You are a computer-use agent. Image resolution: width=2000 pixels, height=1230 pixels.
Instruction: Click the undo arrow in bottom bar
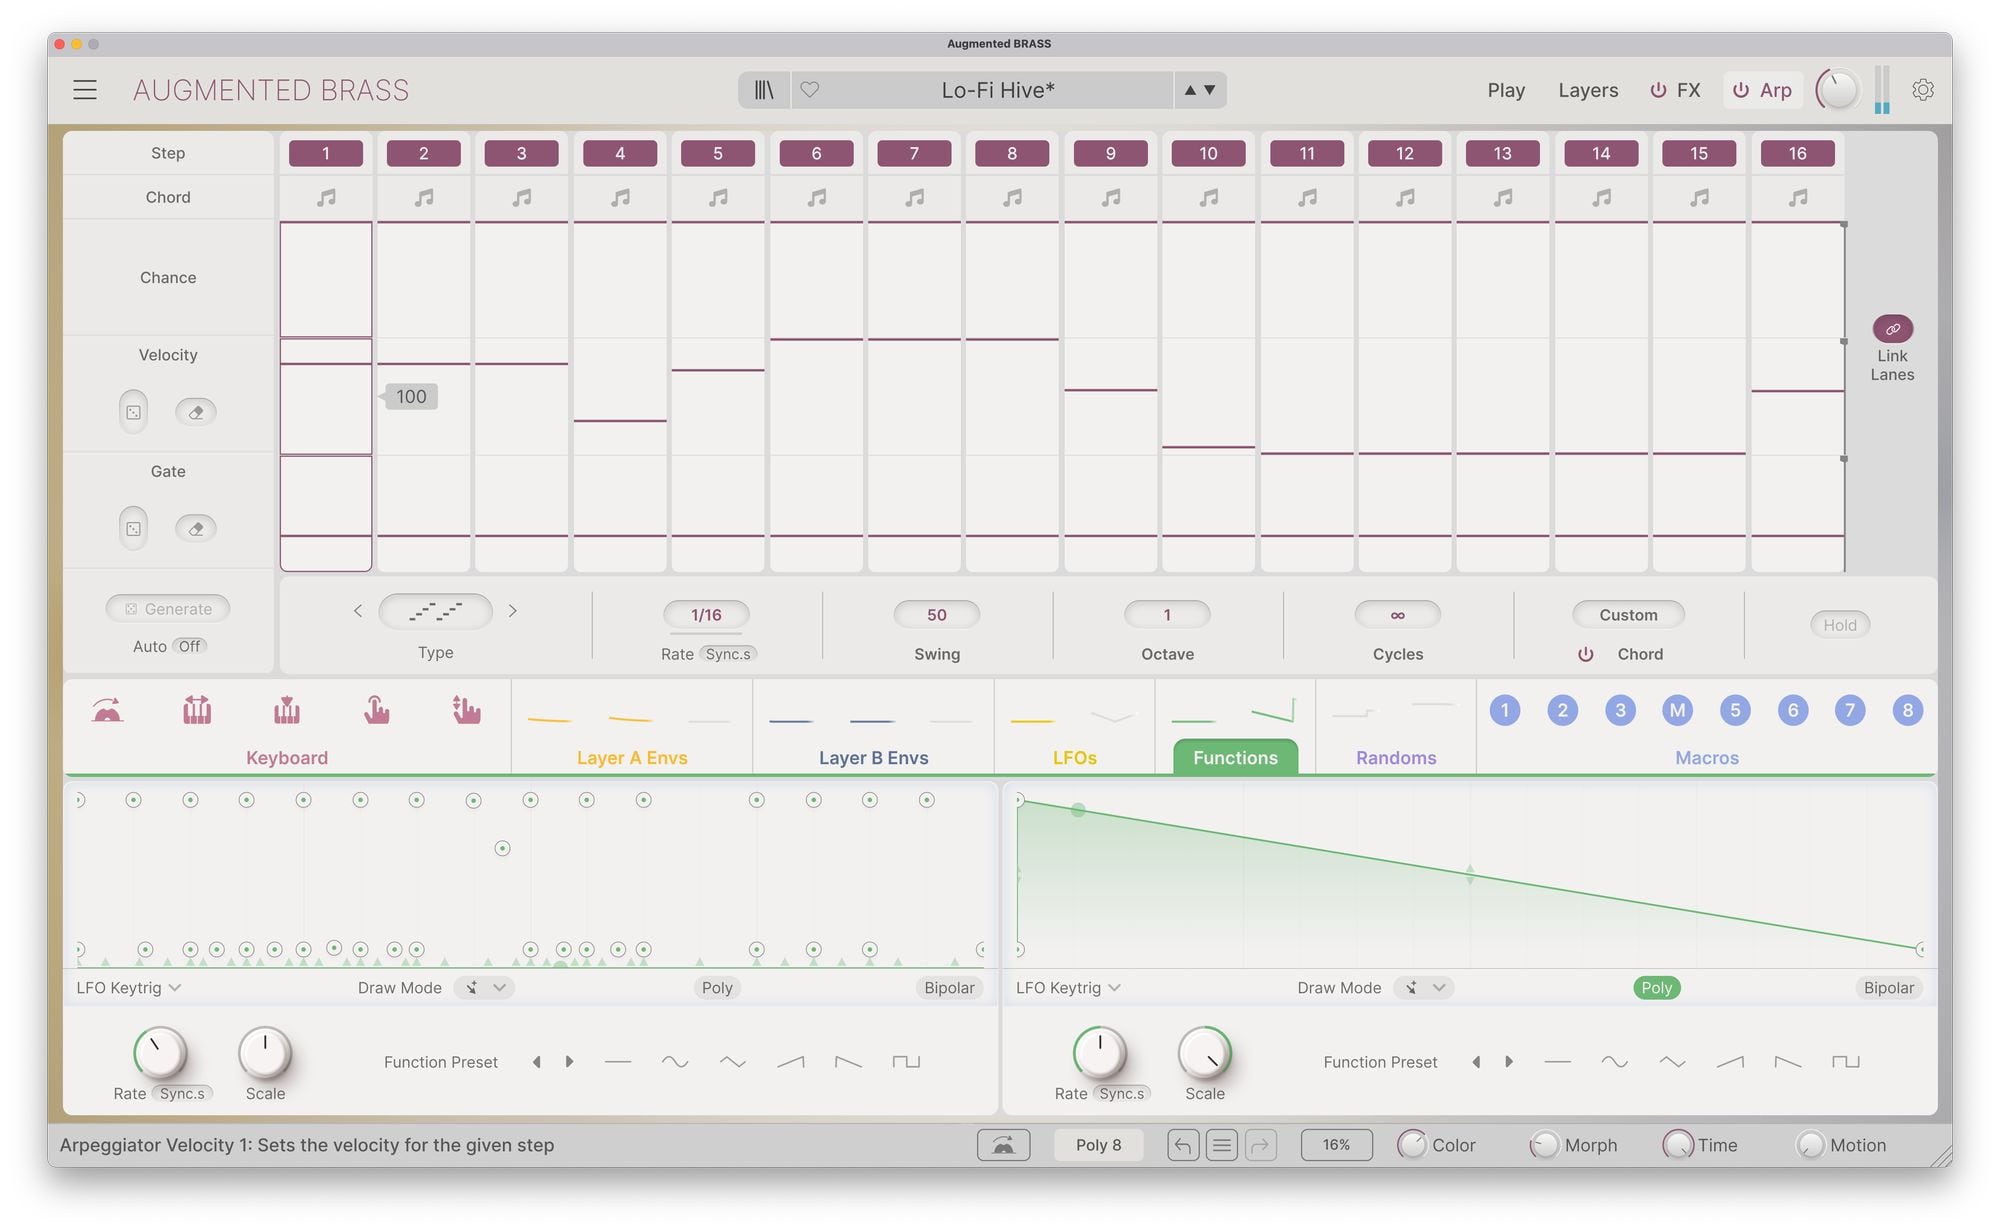[1183, 1145]
